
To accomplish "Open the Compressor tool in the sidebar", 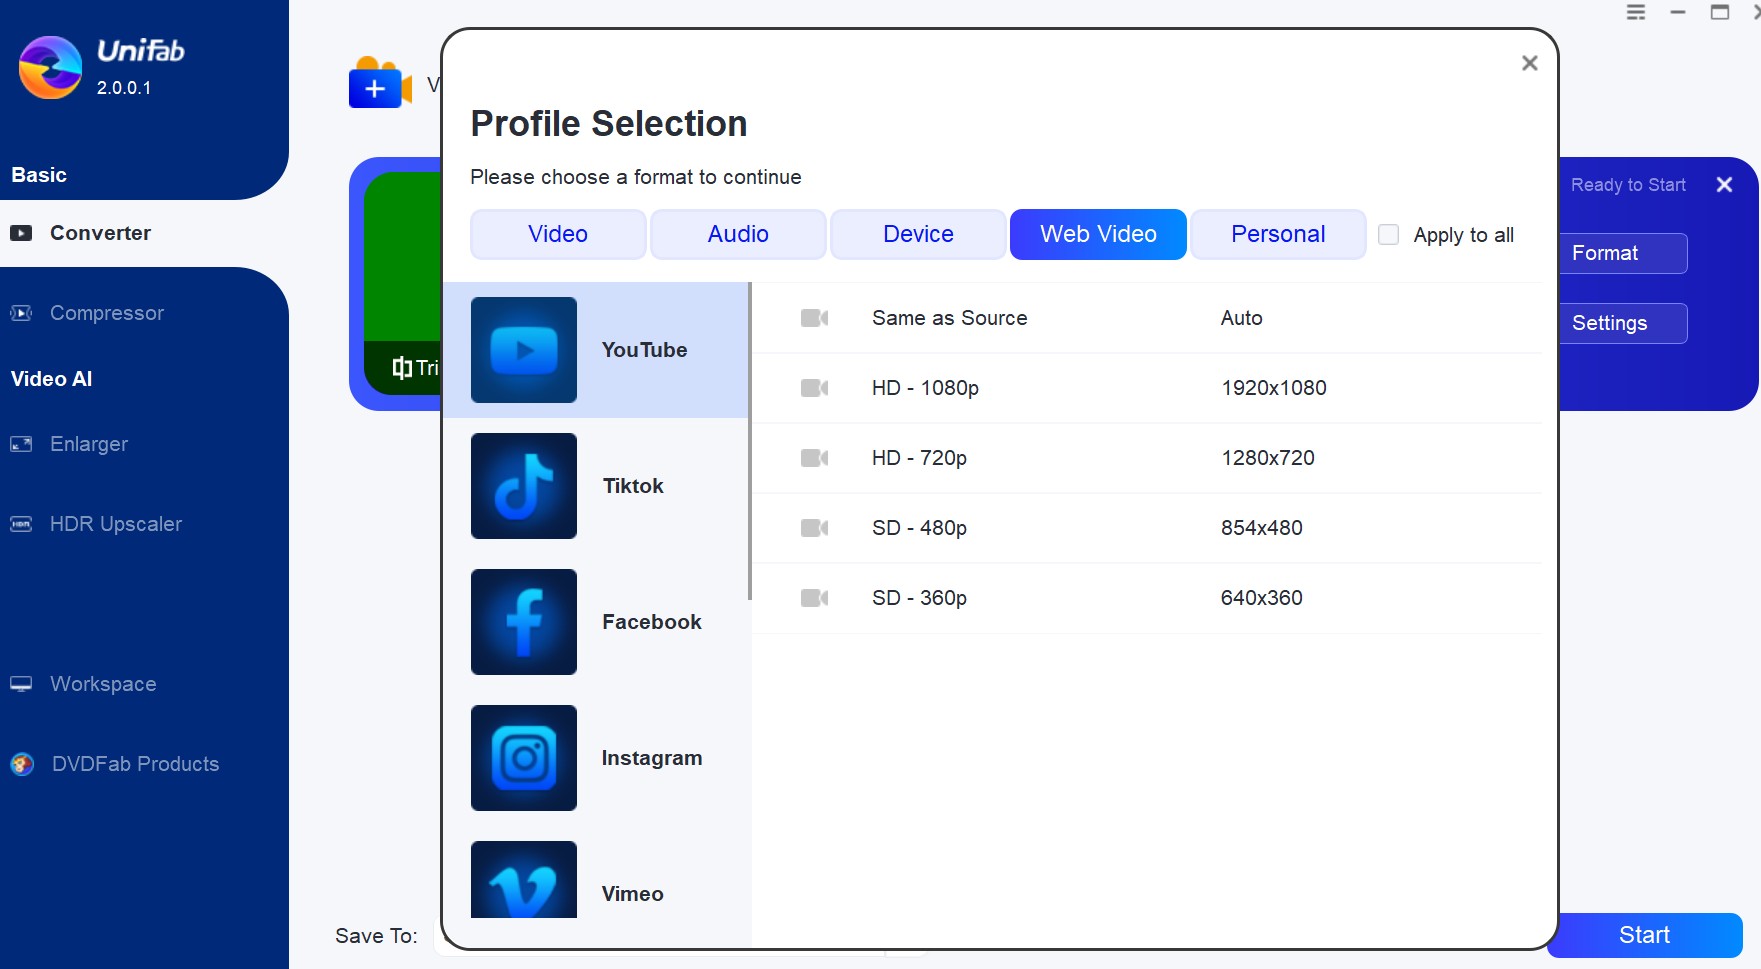I will pos(106,313).
